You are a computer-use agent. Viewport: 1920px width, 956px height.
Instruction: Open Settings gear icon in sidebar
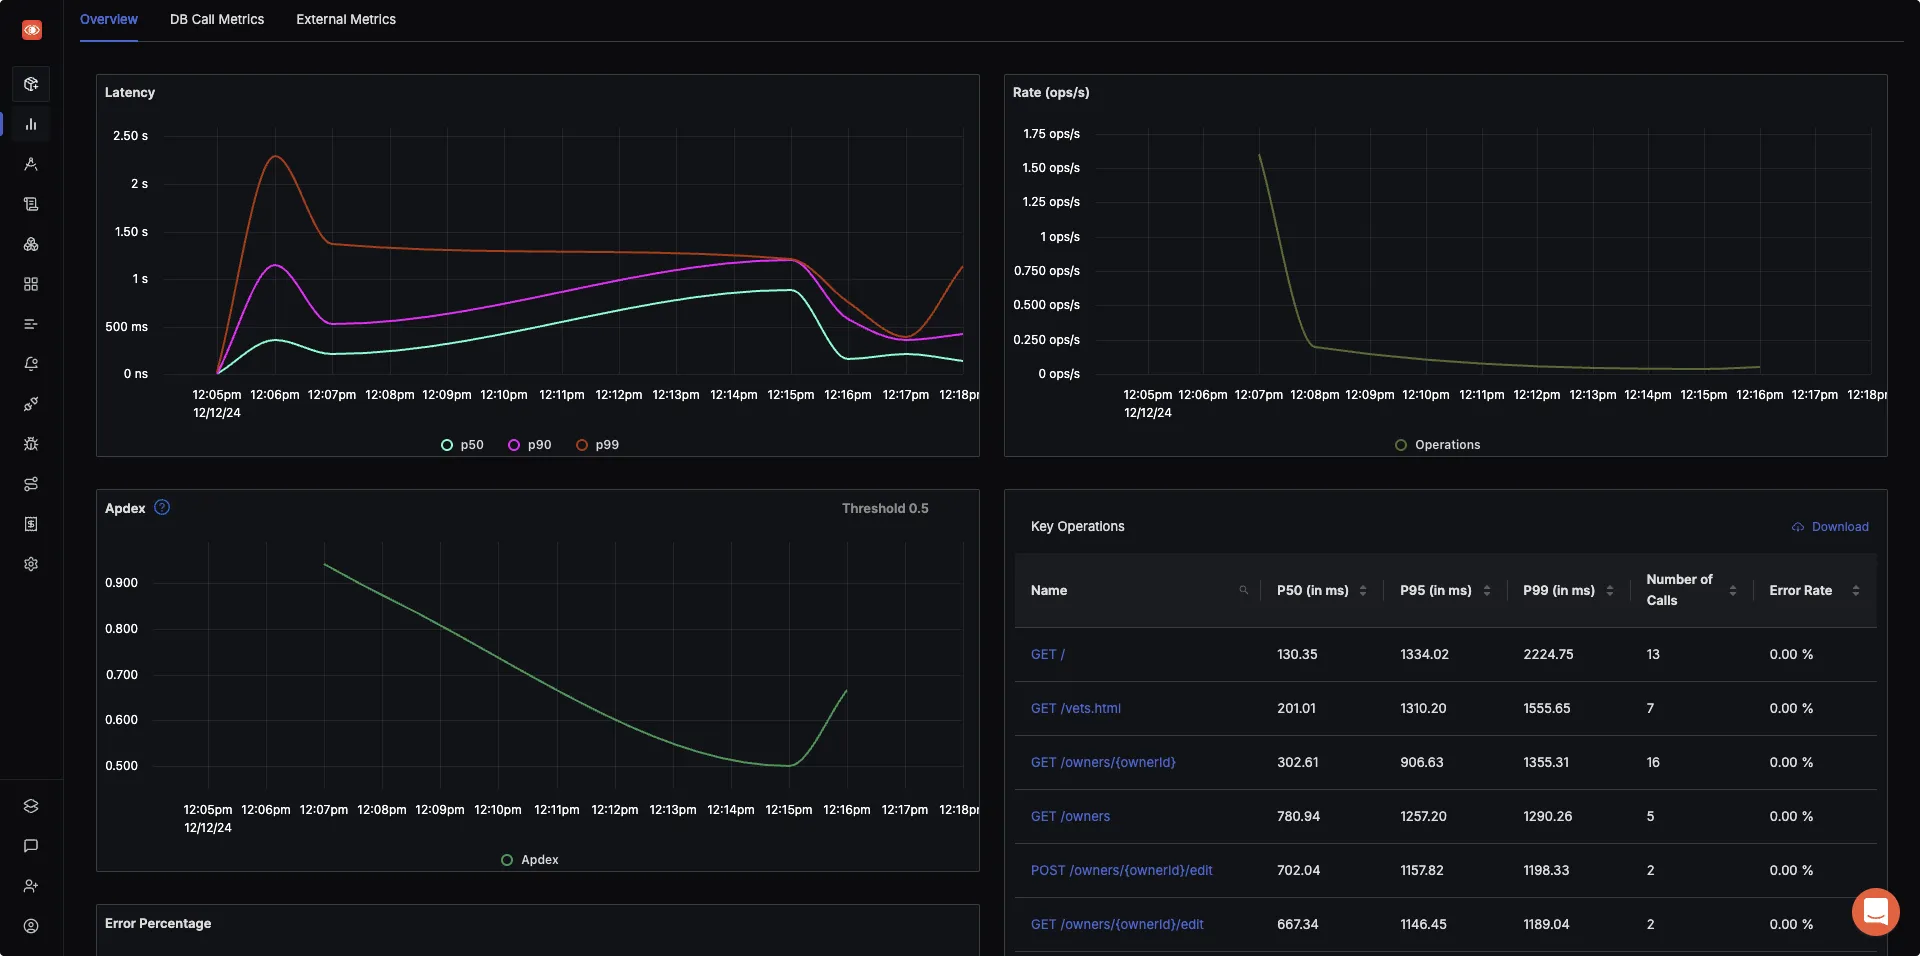[31, 564]
